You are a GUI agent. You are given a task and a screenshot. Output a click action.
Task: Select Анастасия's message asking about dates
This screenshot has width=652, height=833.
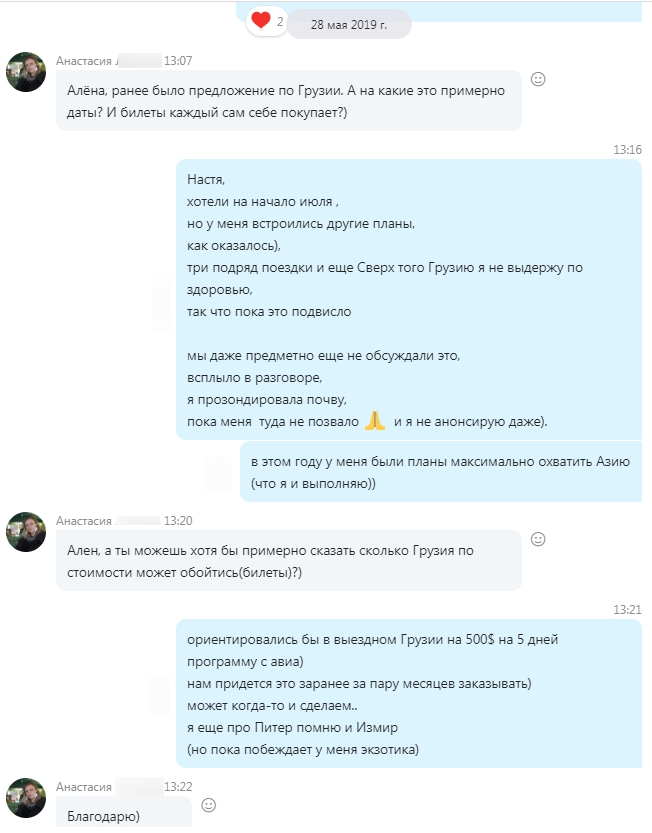[x=289, y=100]
